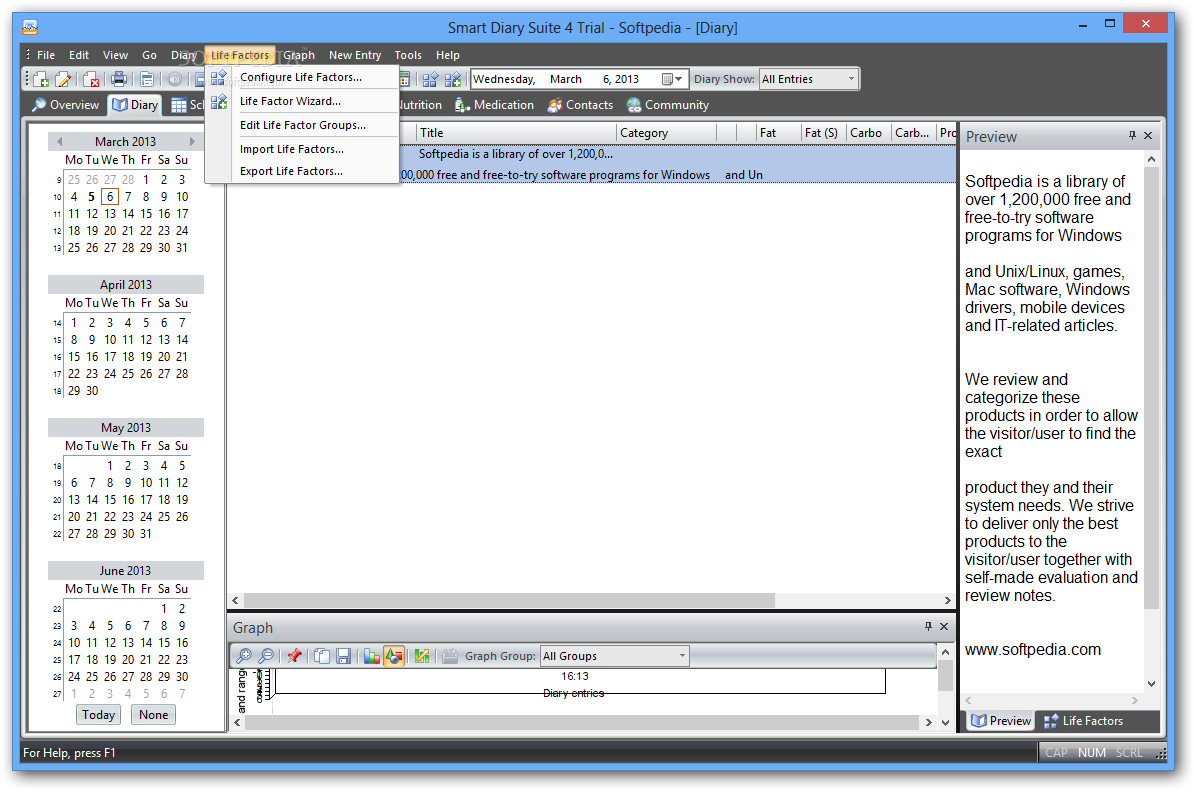Select May 22 in the calendar
The width and height of the screenshot is (1195, 791).
click(x=110, y=517)
